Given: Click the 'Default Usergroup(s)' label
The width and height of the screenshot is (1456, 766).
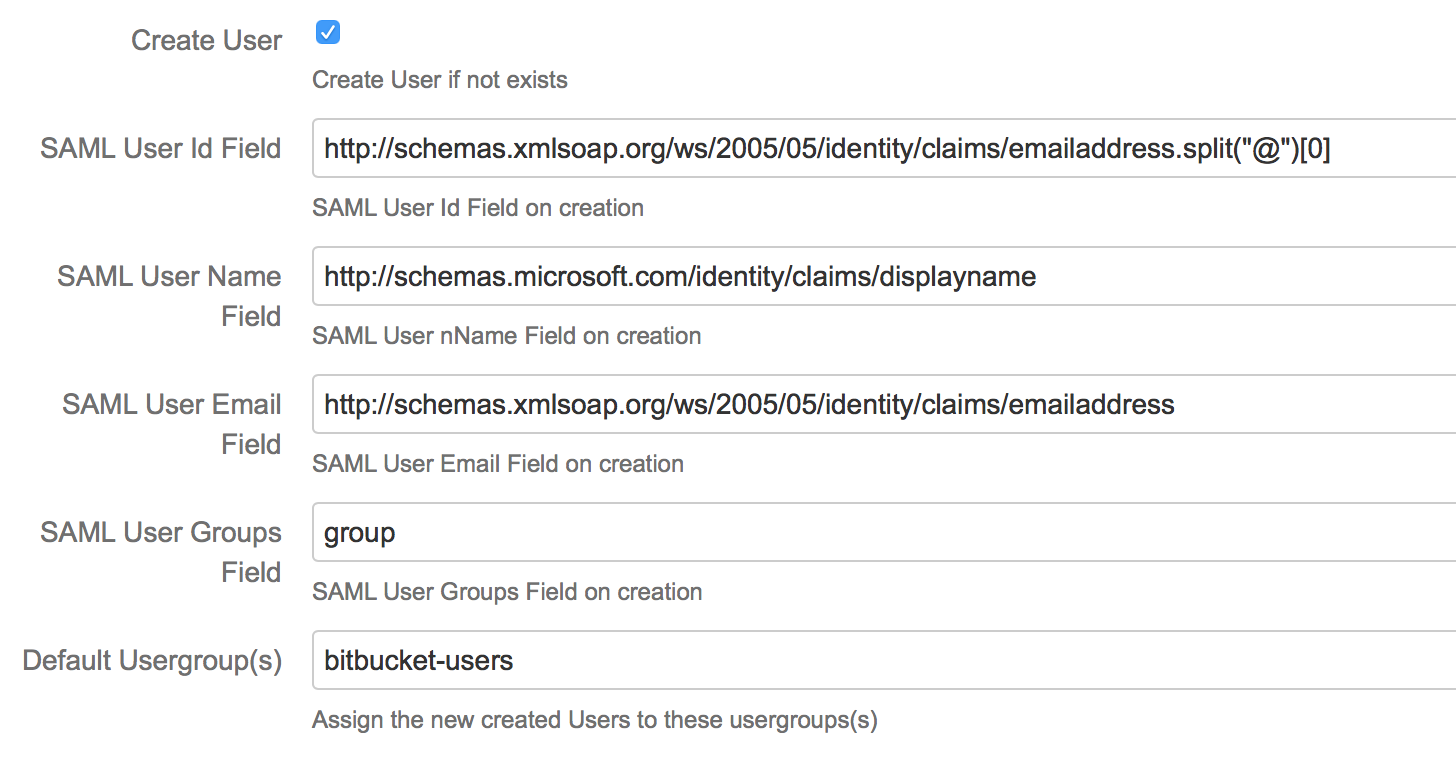Looking at the screenshot, I should pos(152,661).
